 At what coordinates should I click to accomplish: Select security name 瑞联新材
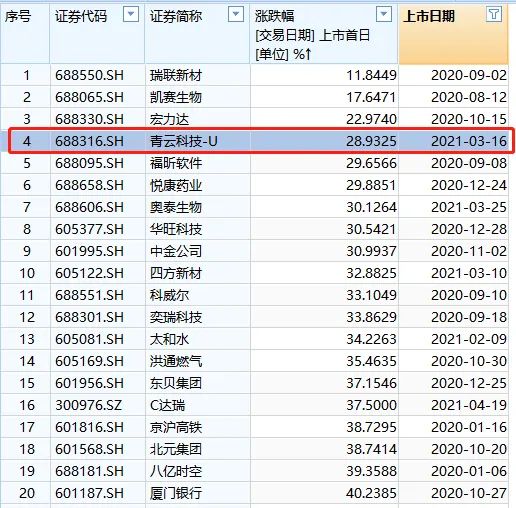[x=176, y=75]
